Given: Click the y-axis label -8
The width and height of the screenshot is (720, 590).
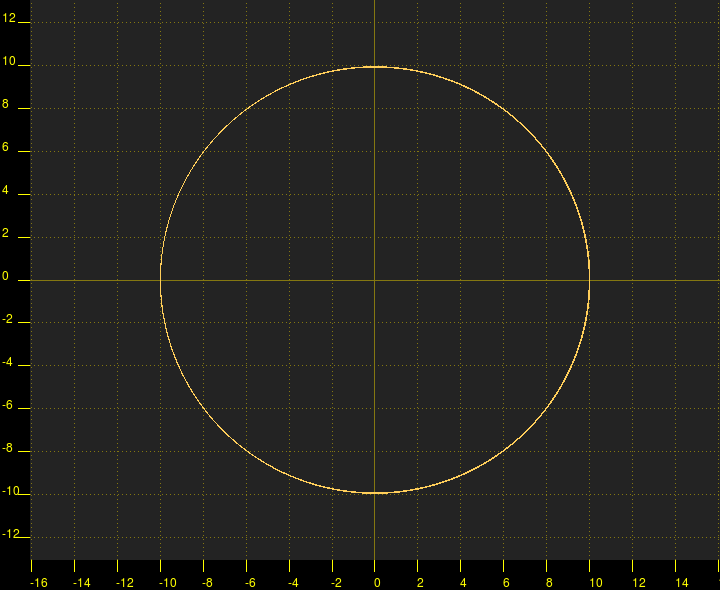Looking at the screenshot, I should [7, 448].
